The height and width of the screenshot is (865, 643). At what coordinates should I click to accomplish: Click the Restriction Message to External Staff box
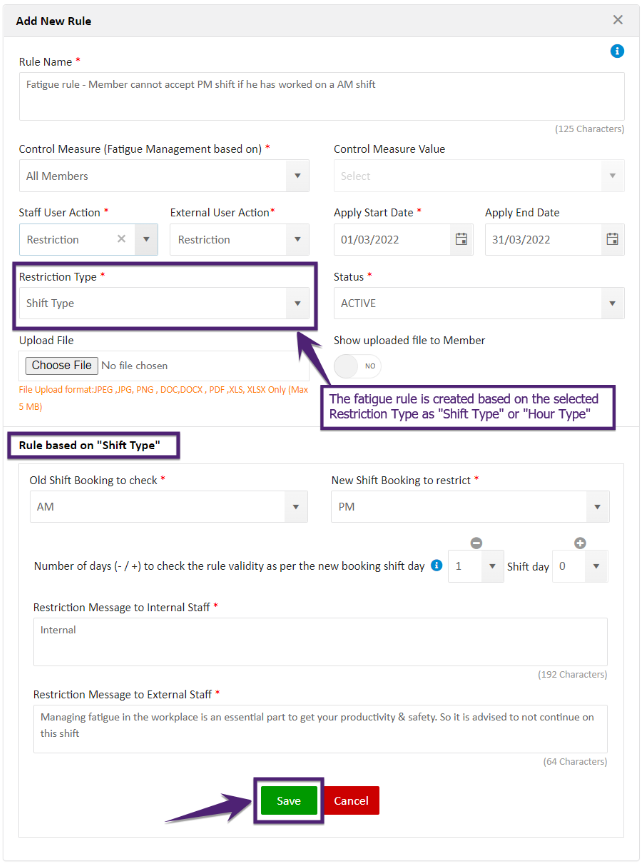320,729
